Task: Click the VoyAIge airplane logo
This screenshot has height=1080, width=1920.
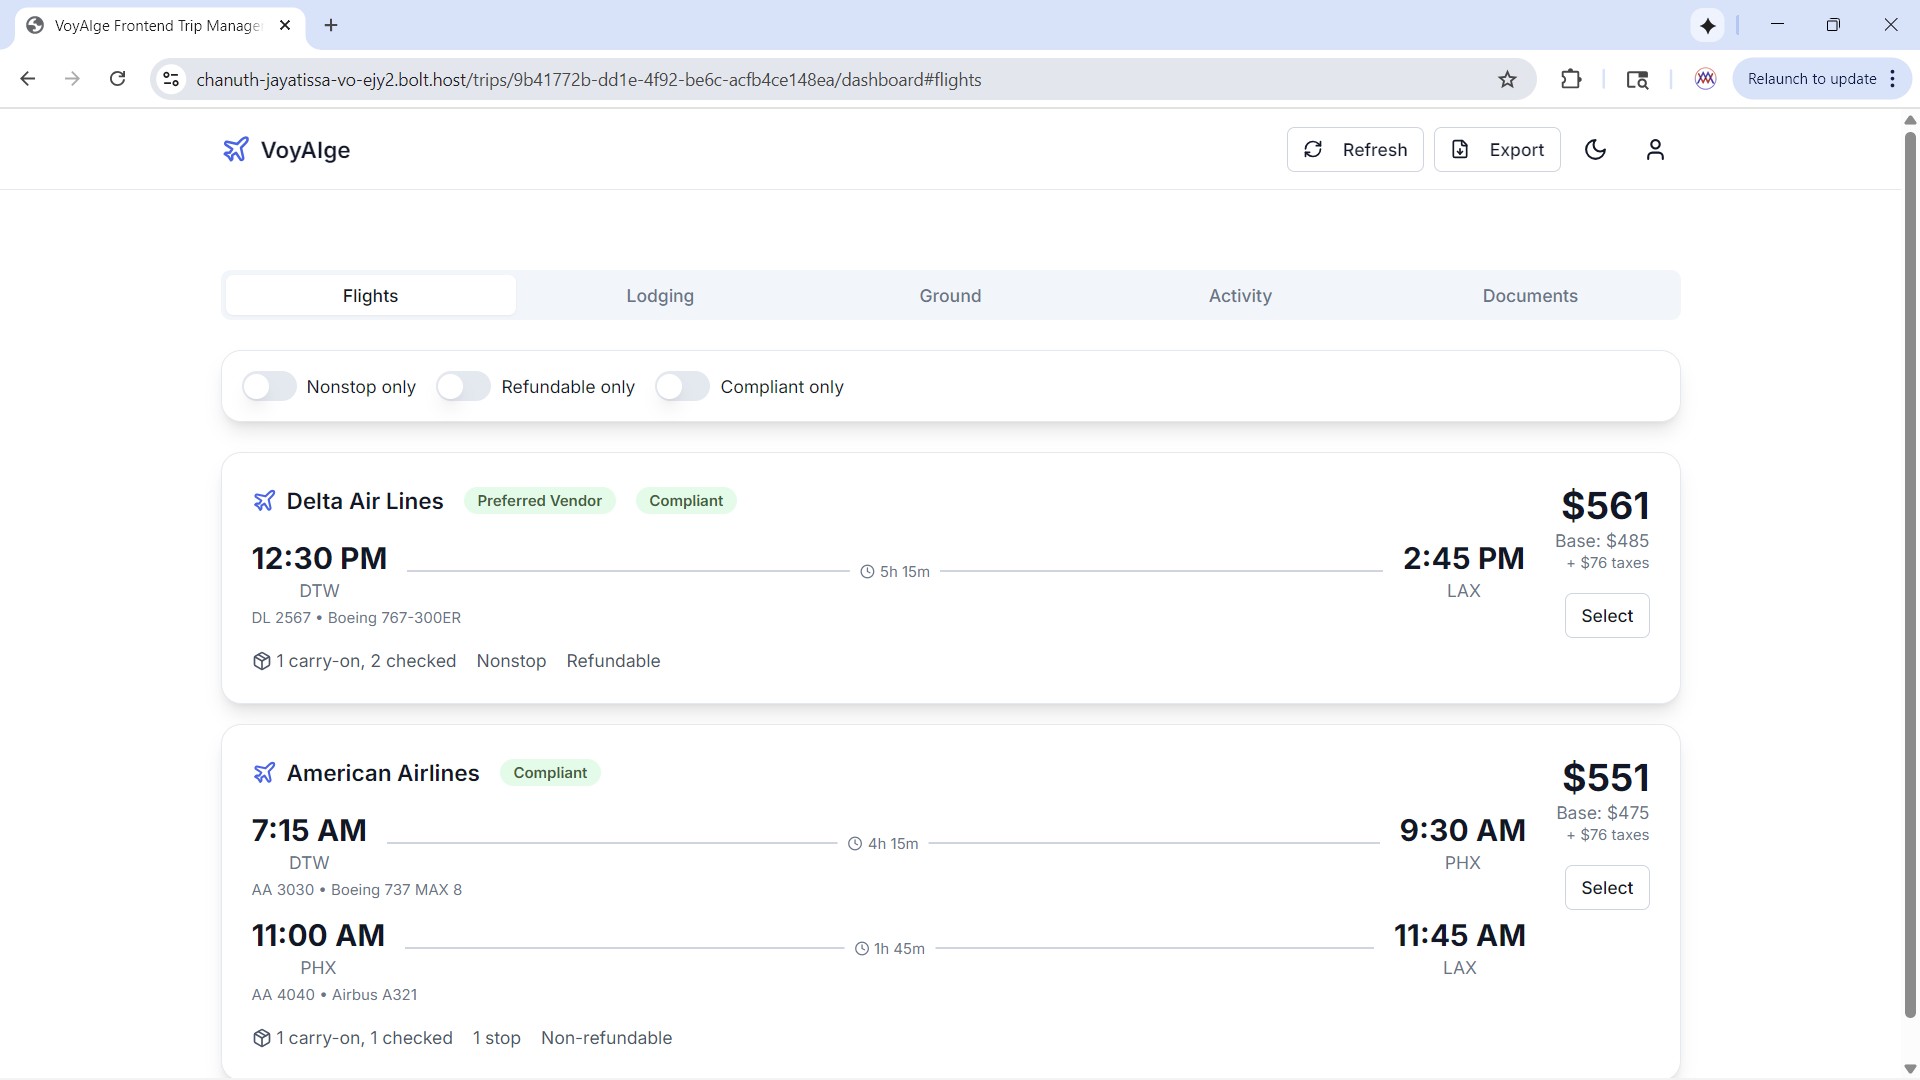Action: coord(235,150)
